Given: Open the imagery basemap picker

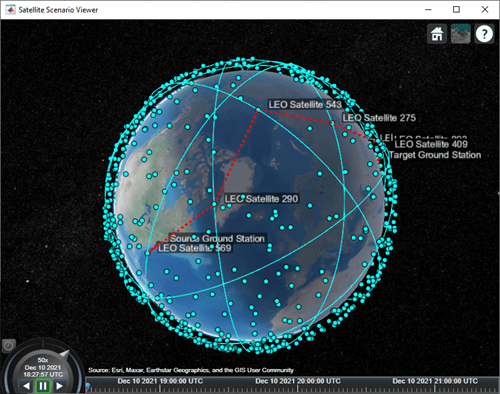Looking at the screenshot, I should (x=461, y=34).
